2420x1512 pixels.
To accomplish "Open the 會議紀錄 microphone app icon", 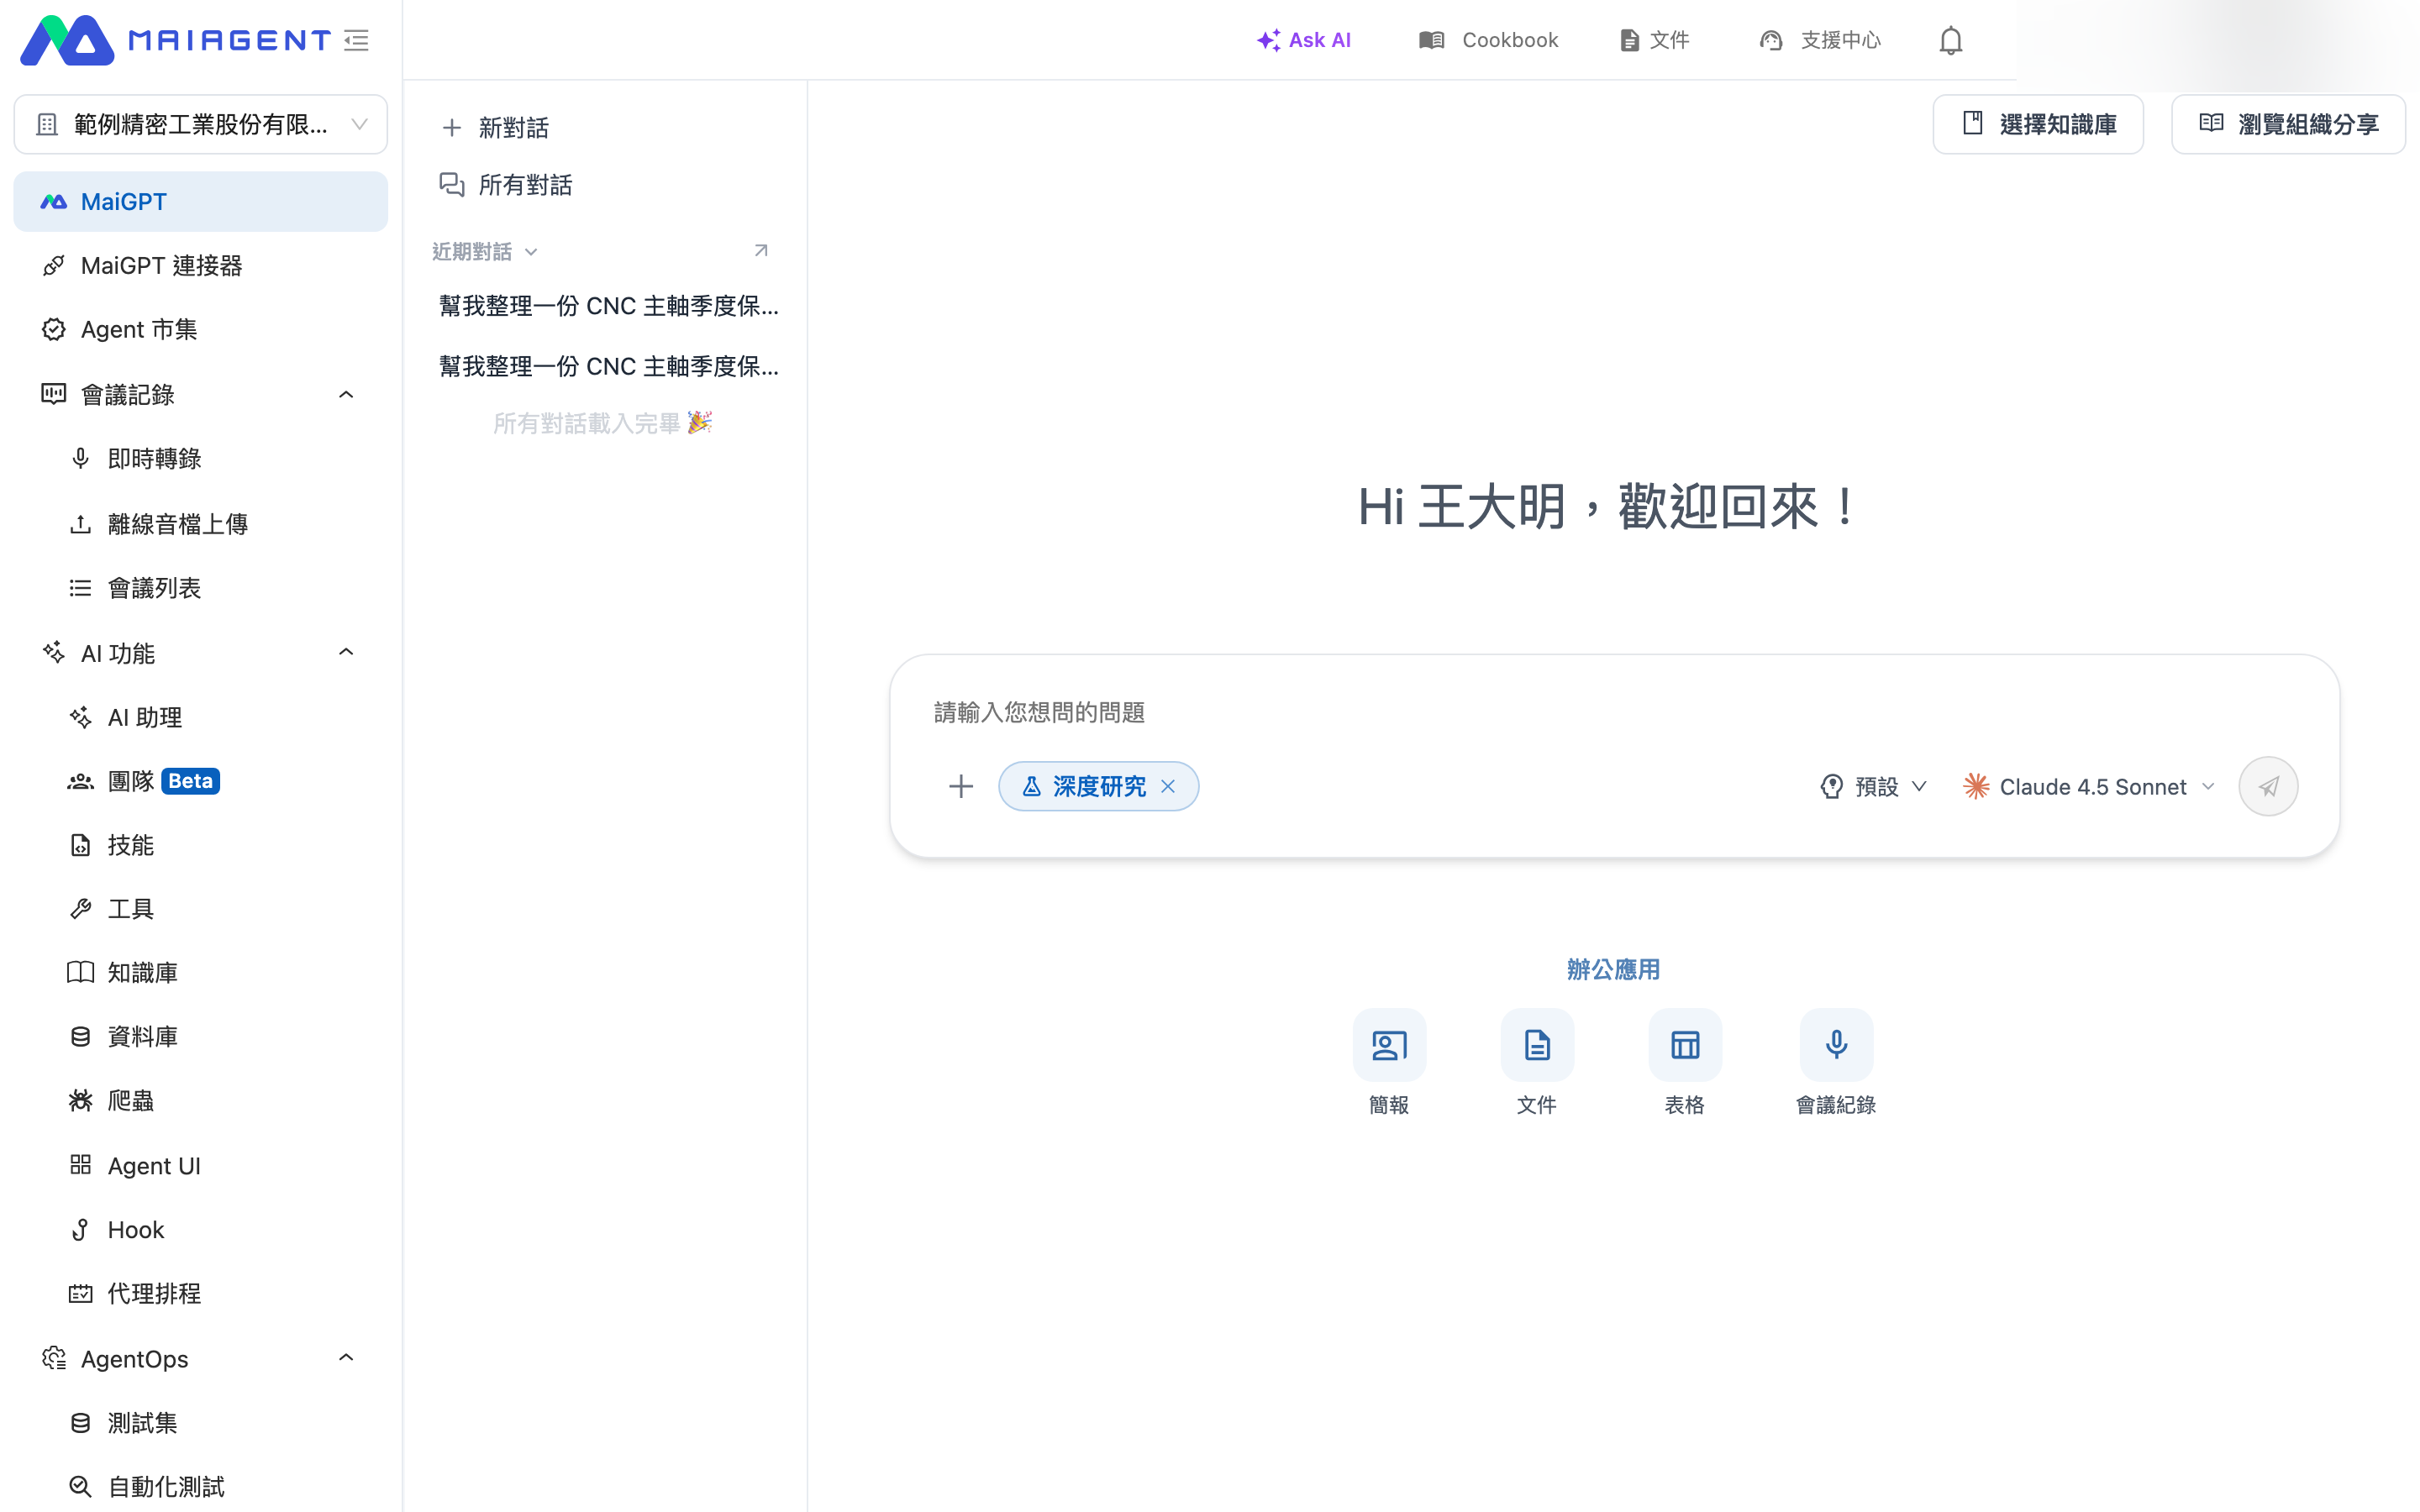I will click(1835, 1045).
